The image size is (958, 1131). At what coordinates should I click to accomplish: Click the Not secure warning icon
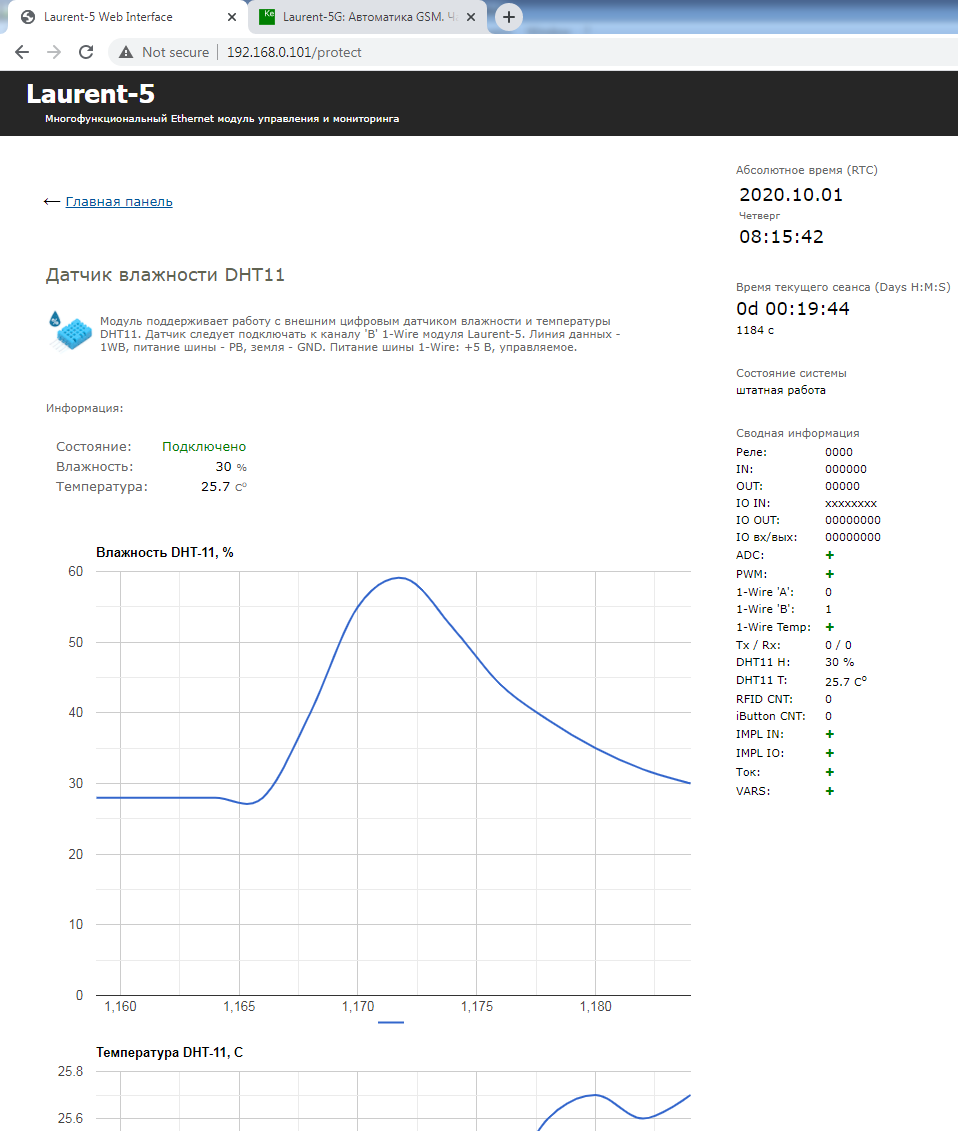tap(126, 52)
